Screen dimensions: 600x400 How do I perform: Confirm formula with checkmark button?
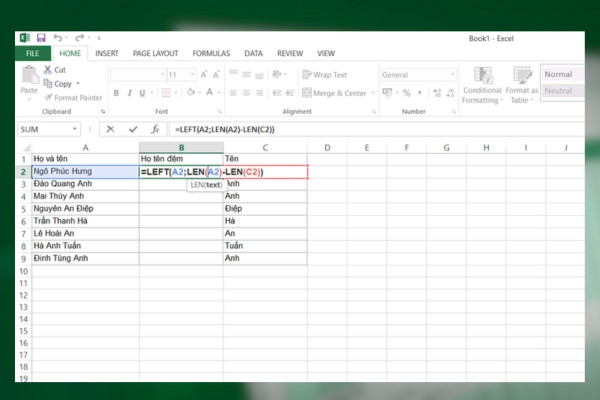click(133, 129)
